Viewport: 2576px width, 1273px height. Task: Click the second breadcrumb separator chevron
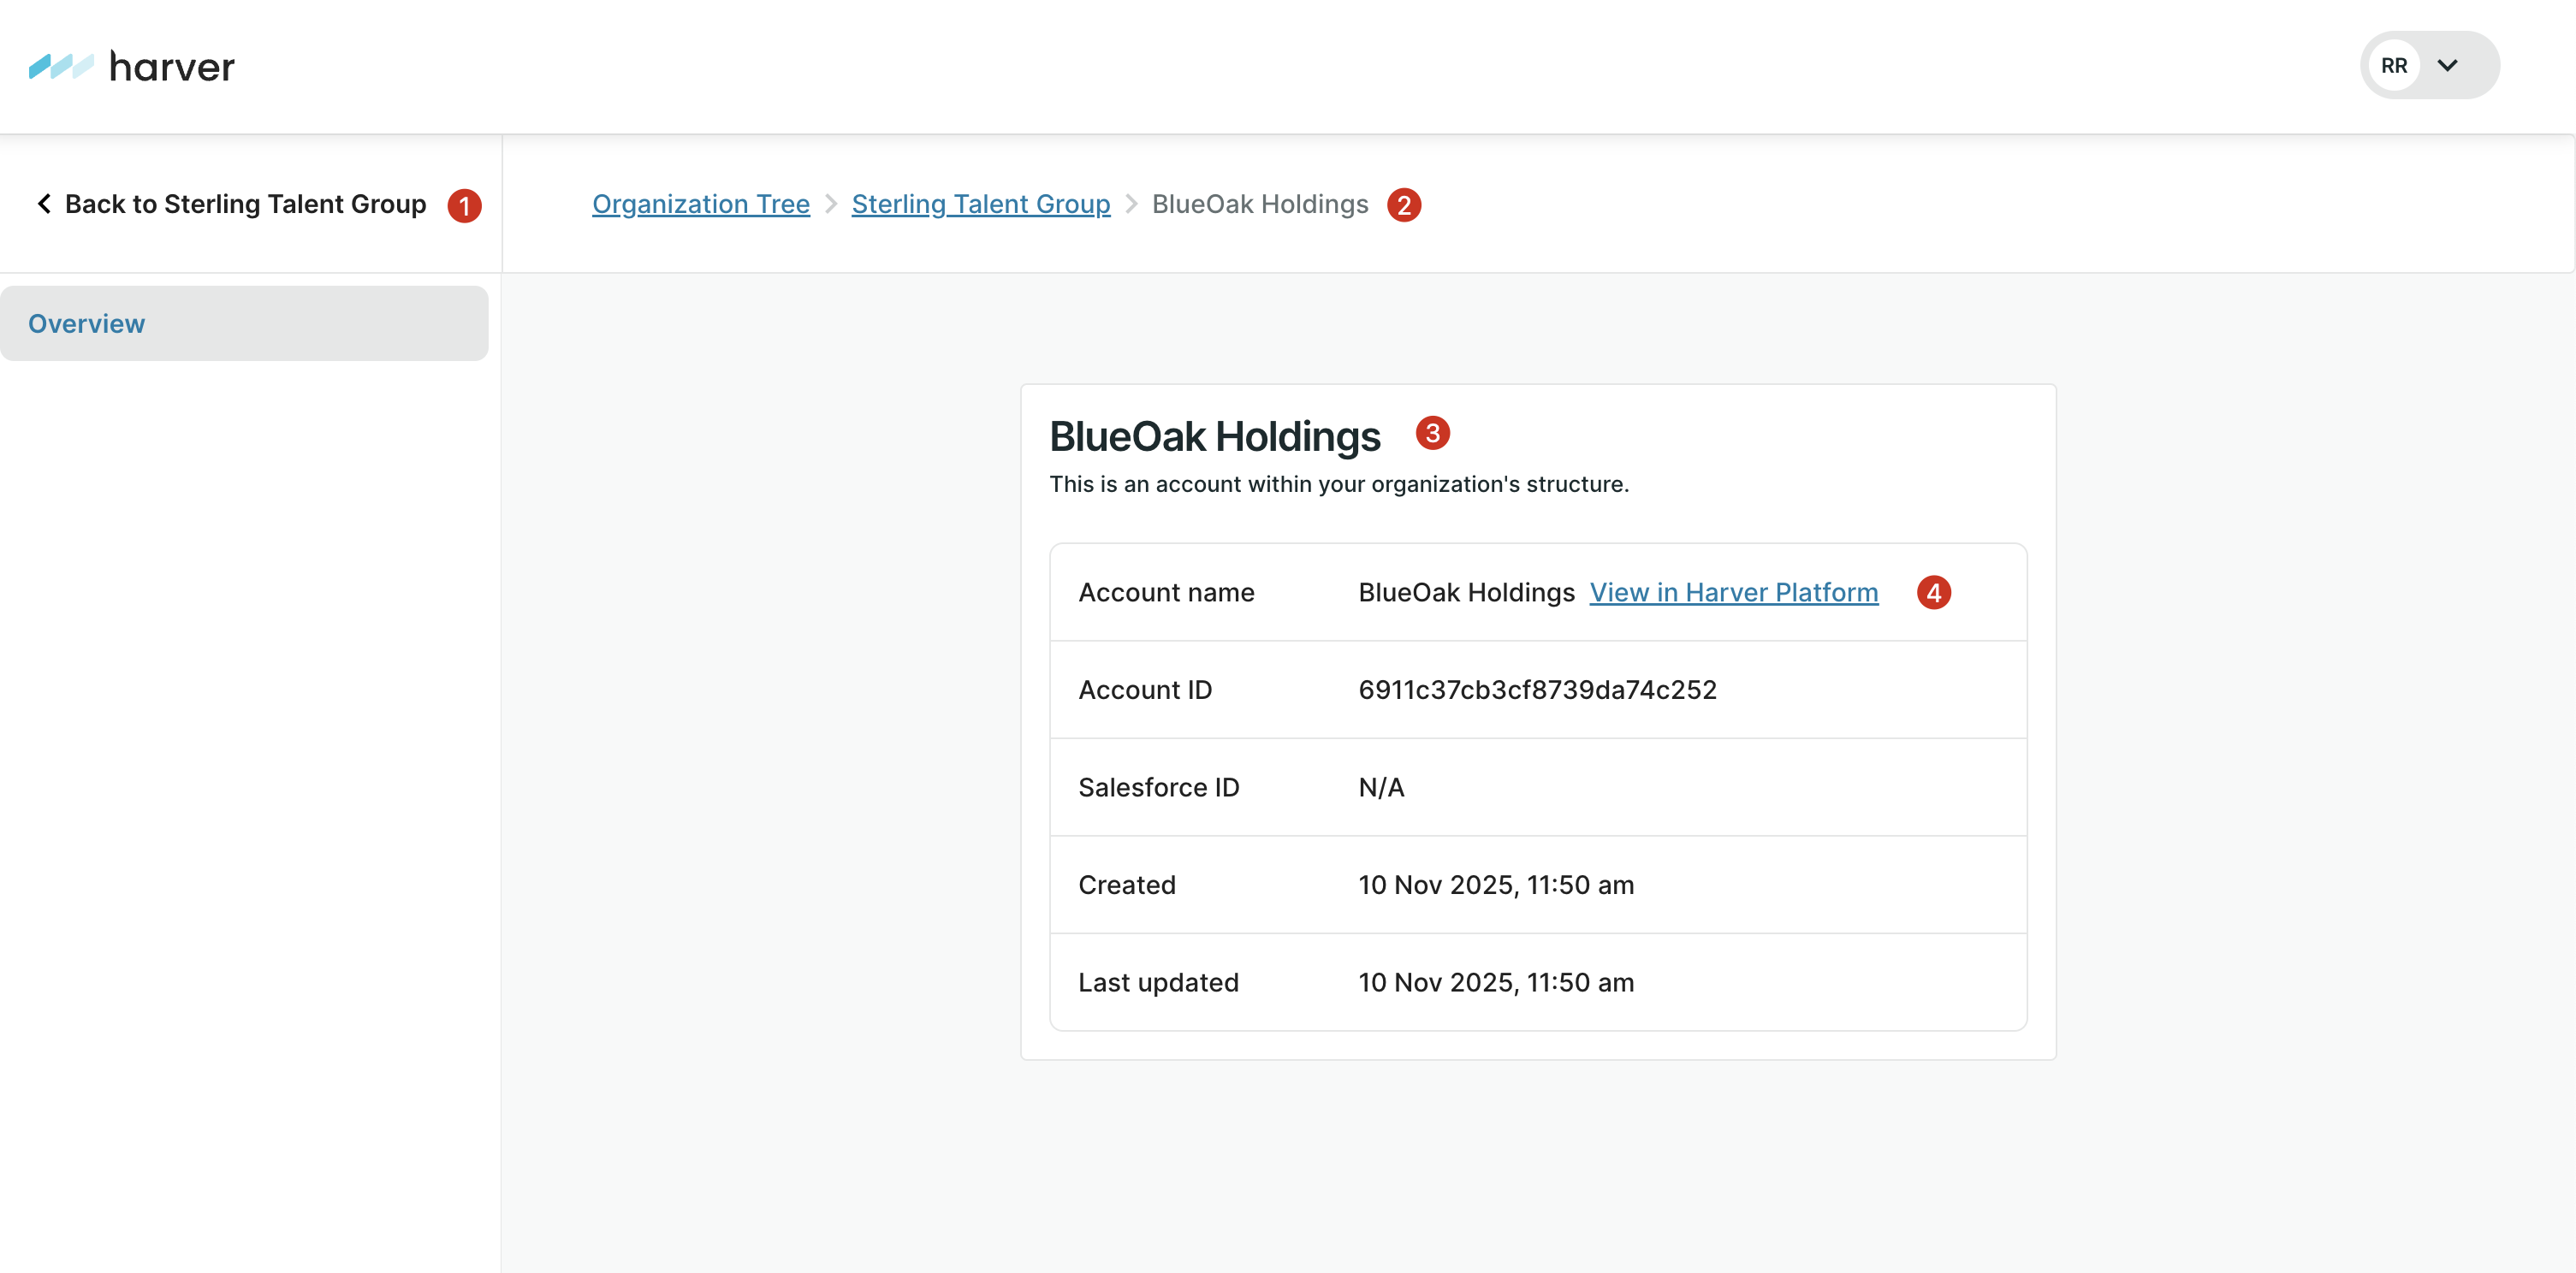(1131, 204)
